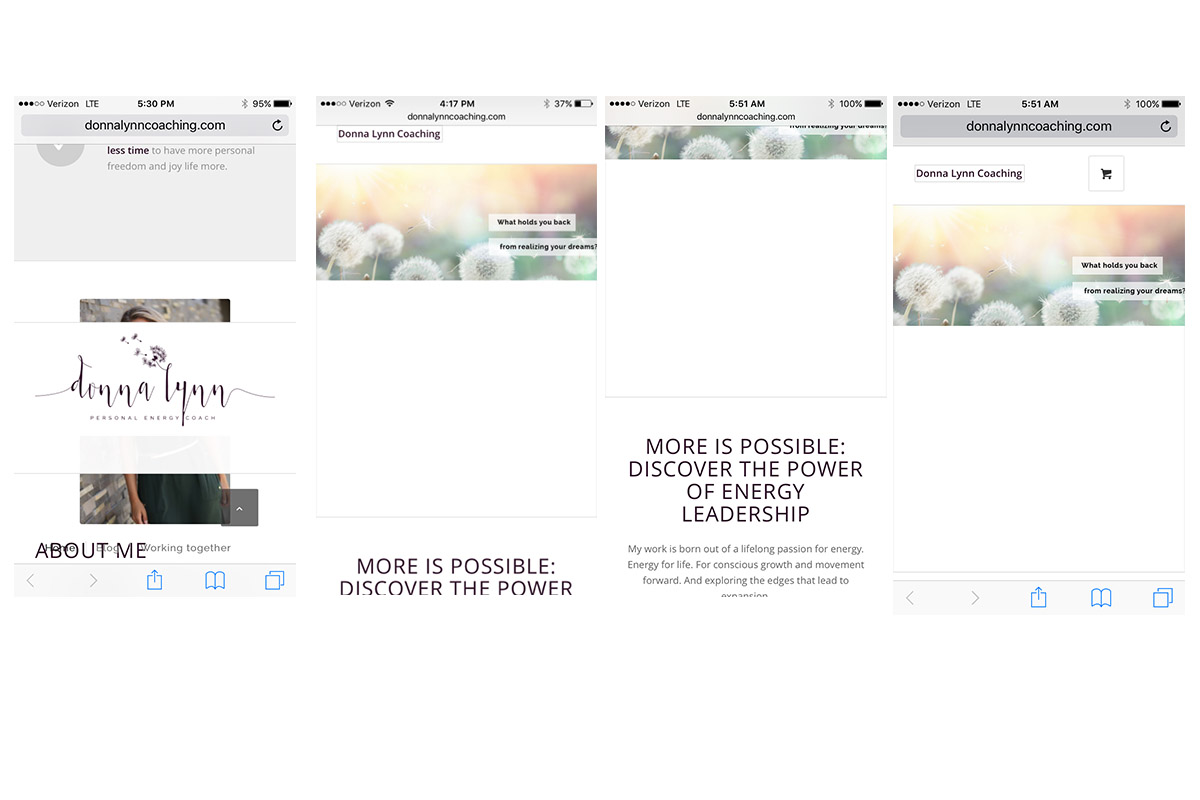
Task: Tap the Wi-Fi icon in the 4:17 PM status bar
Action: click(390, 104)
